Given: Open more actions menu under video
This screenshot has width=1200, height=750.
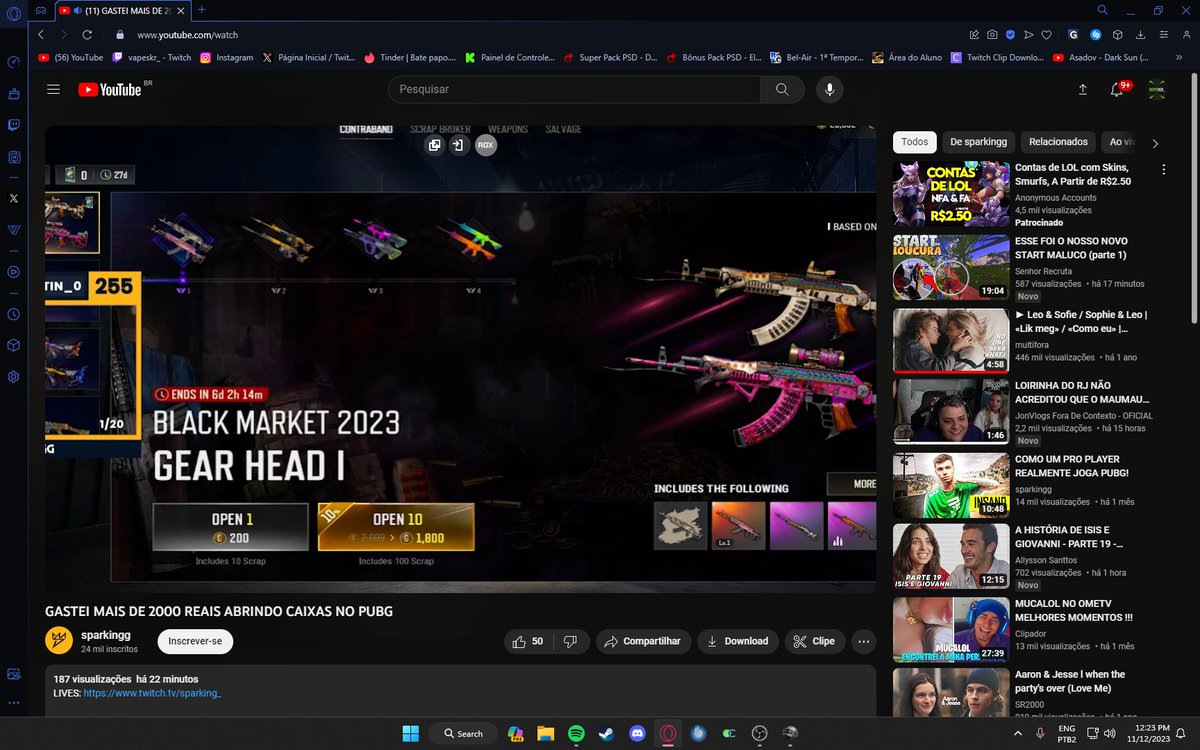Looking at the screenshot, I should coord(864,641).
